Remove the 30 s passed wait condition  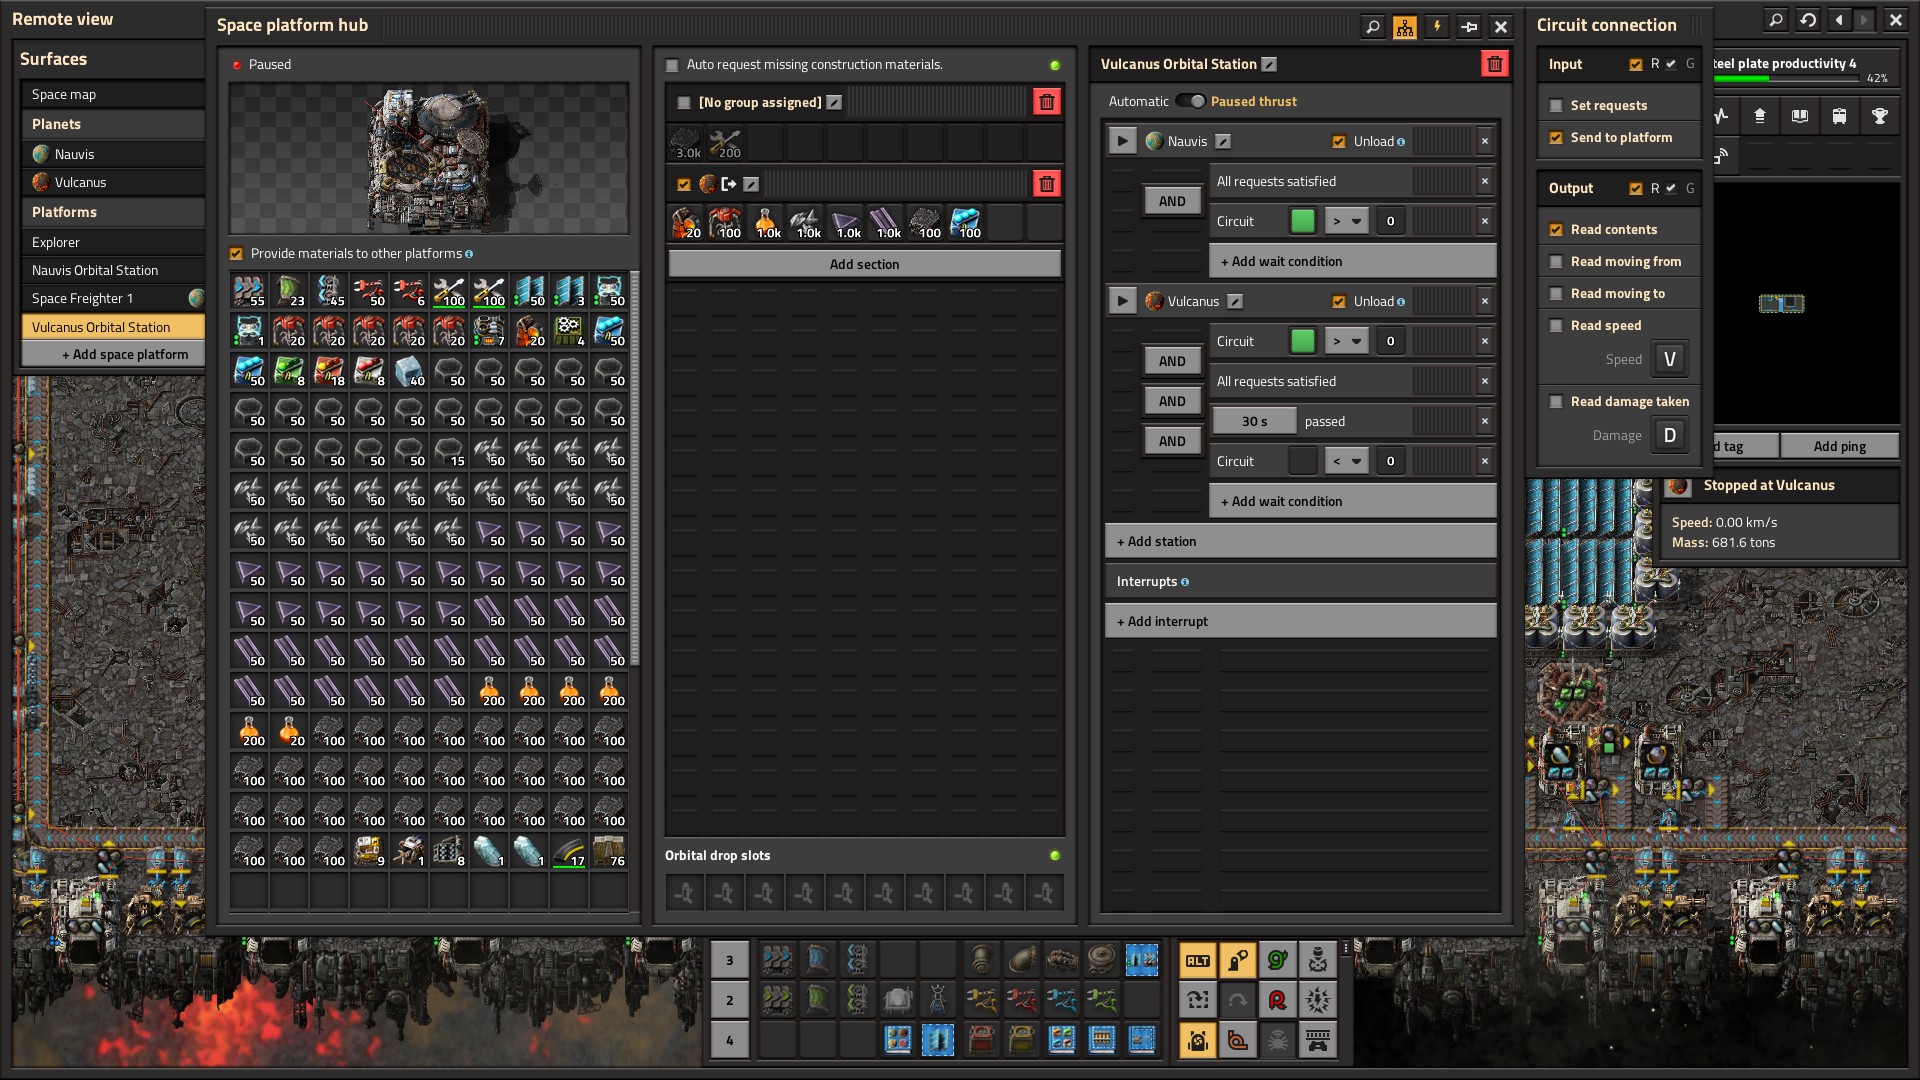tap(1485, 421)
